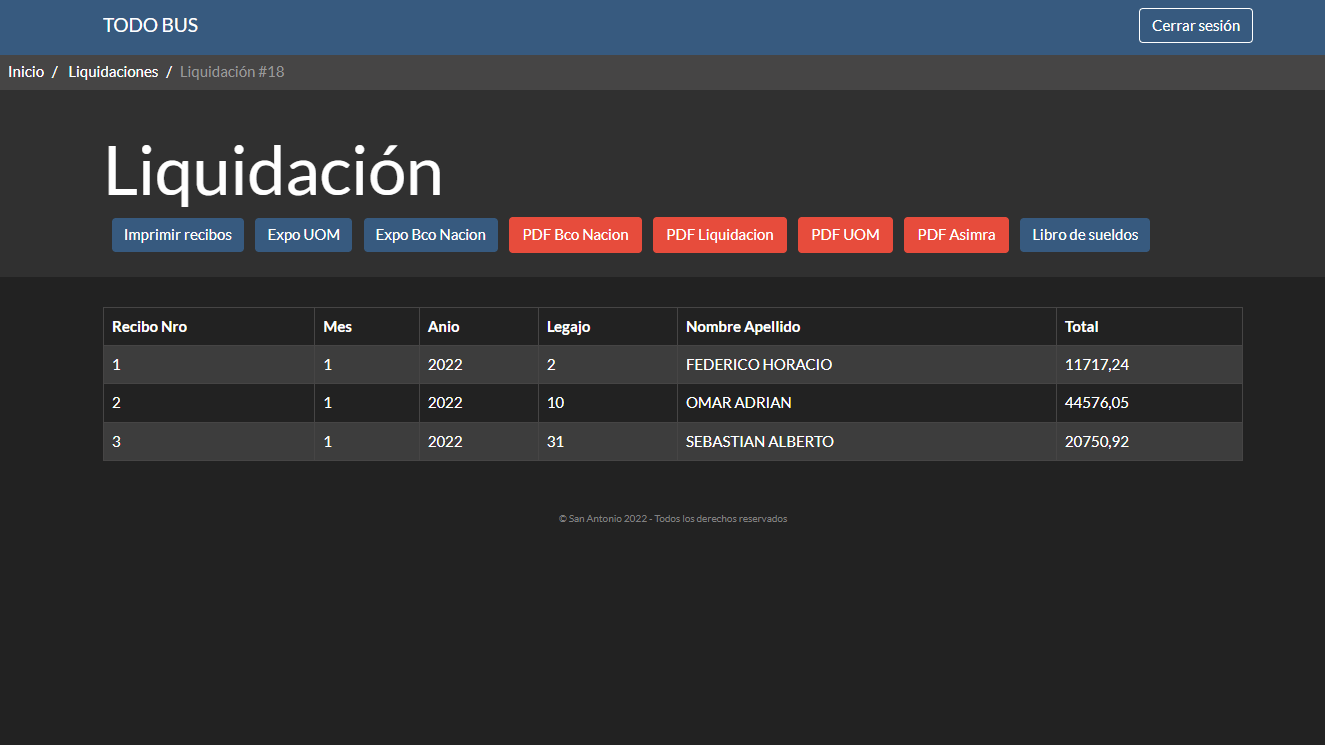1325x745 pixels.
Task: Export with the Expo UOM button
Action: tap(303, 235)
